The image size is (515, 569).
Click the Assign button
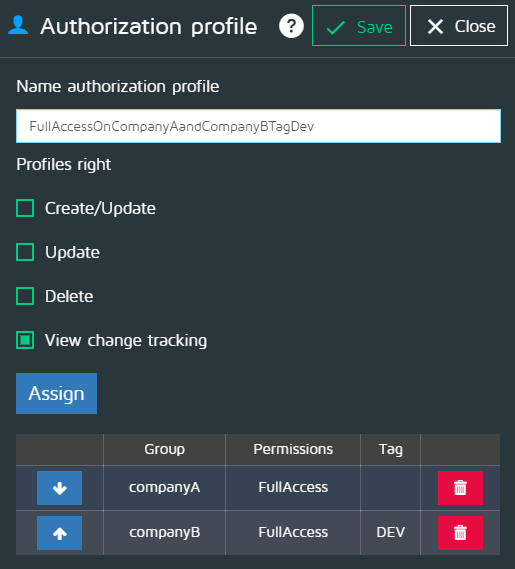(56, 393)
